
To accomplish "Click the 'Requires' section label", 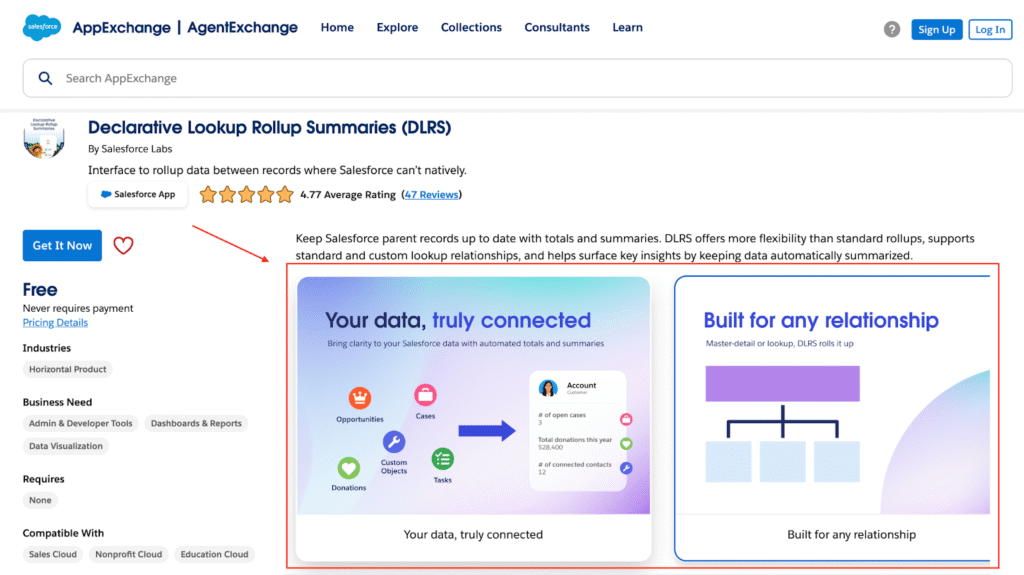I will (44, 479).
